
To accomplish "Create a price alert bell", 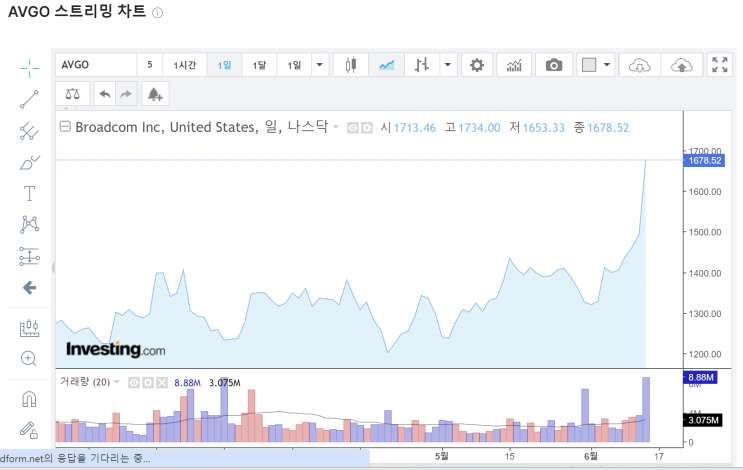I will [x=154, y=94].
